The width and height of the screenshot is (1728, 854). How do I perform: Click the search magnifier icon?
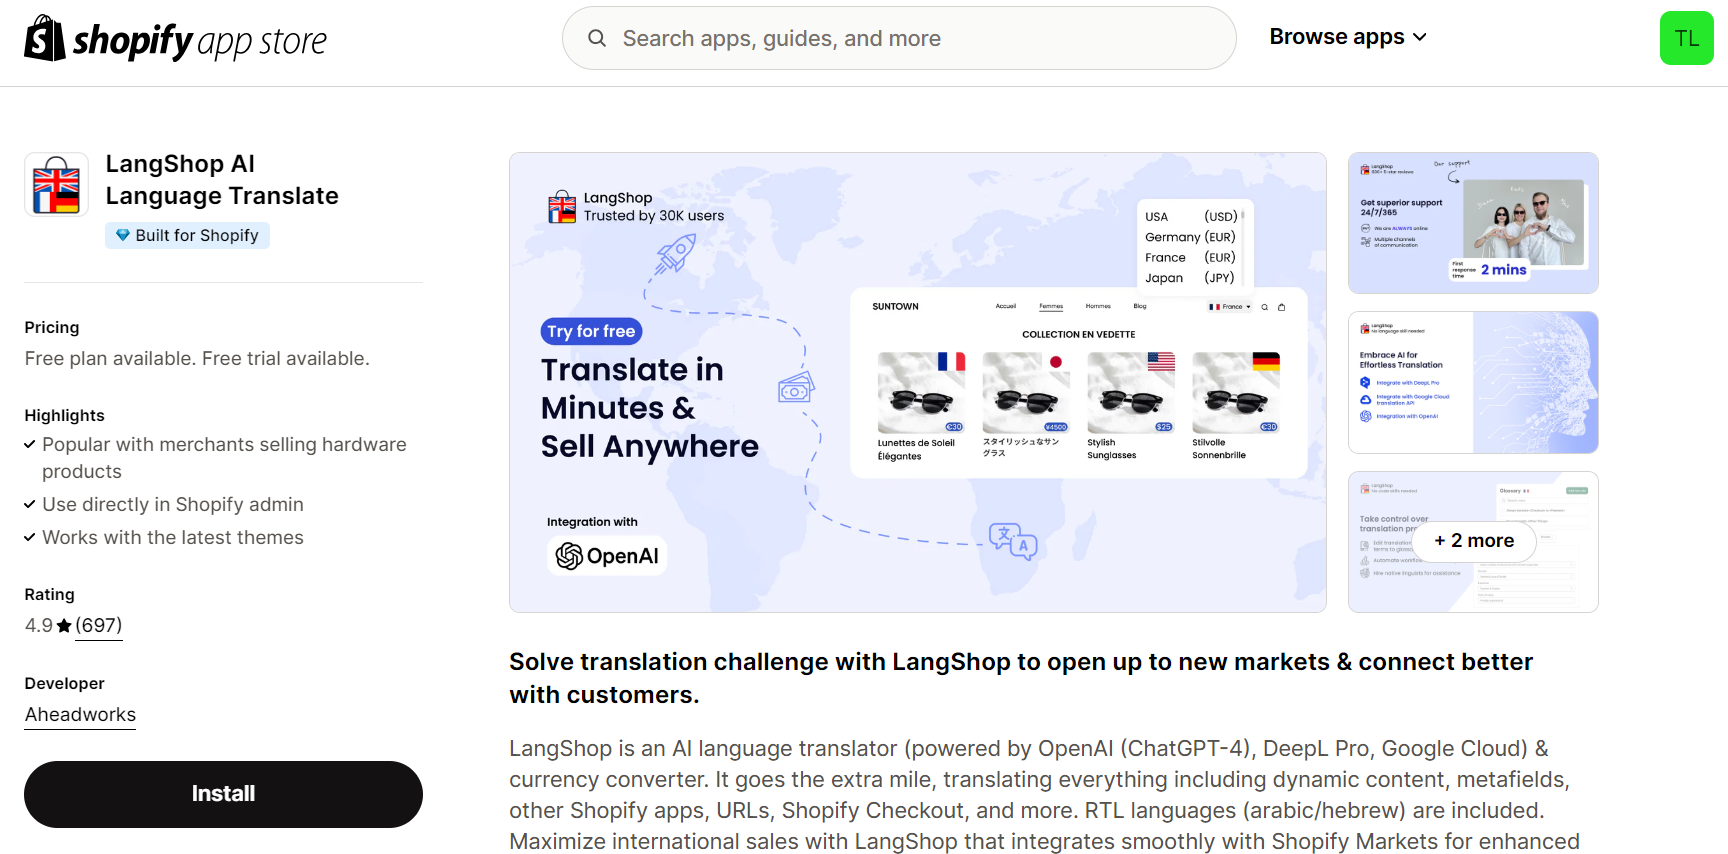(x=597, y=38)
